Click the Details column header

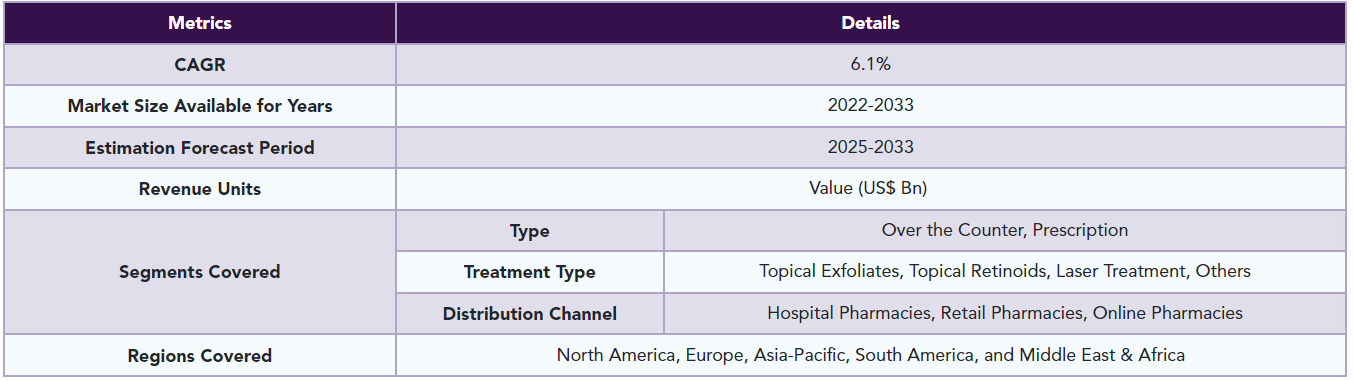(x=871, y=23)
